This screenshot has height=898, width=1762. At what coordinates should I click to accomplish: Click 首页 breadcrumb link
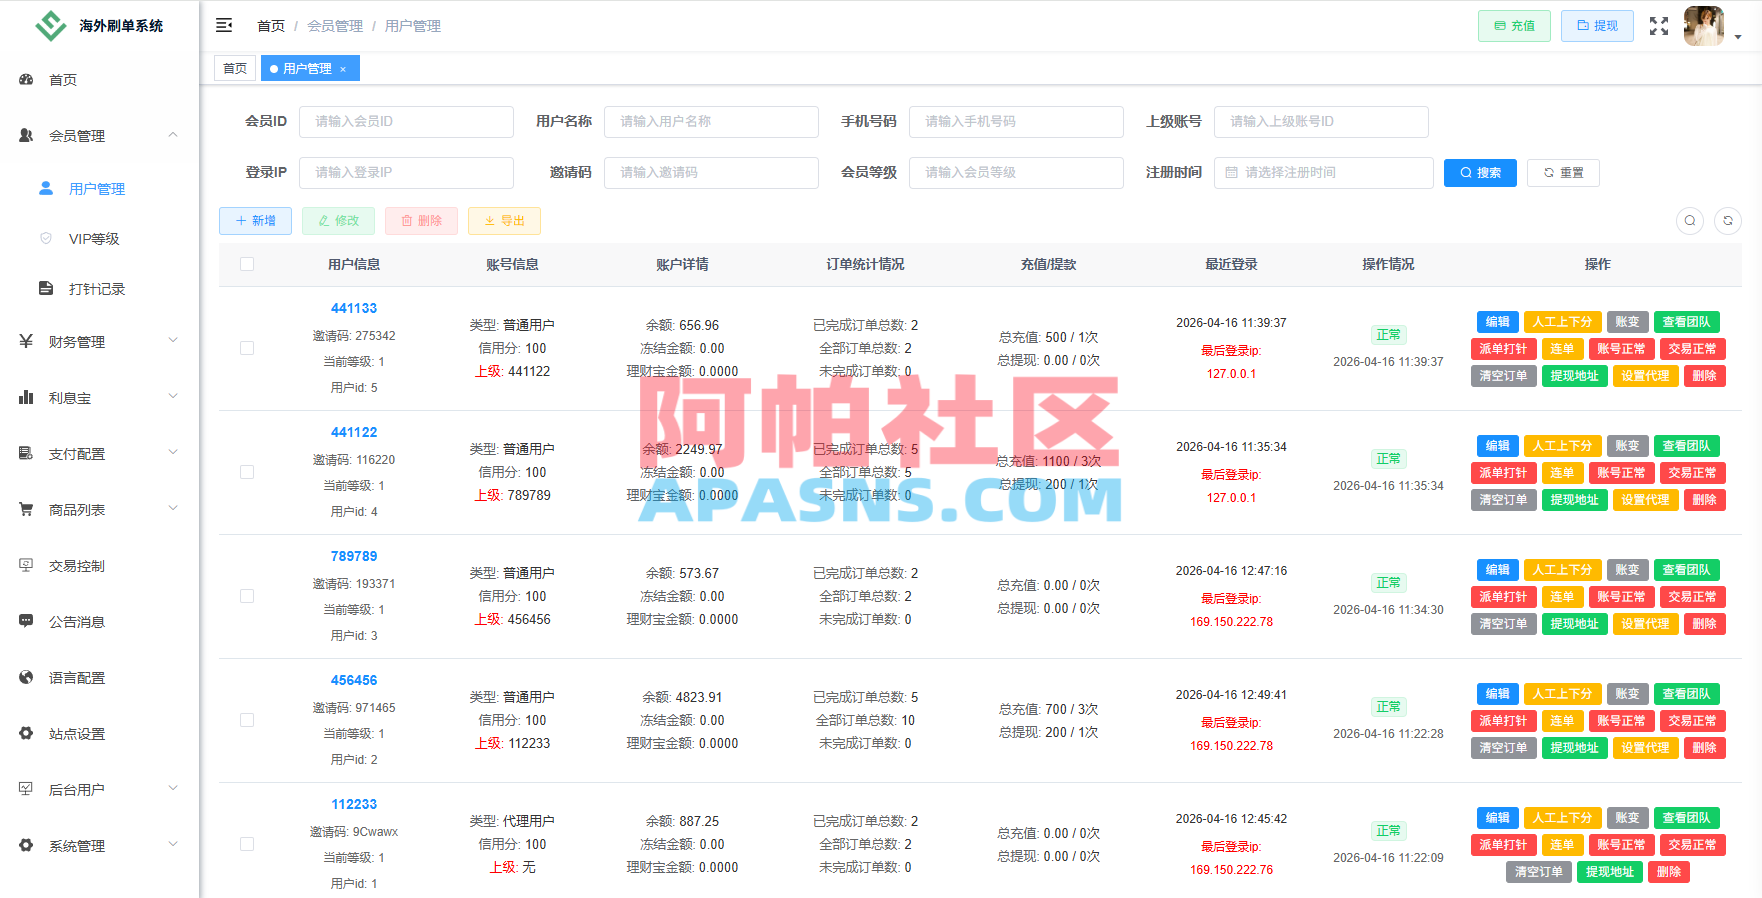tap(271, 26)
